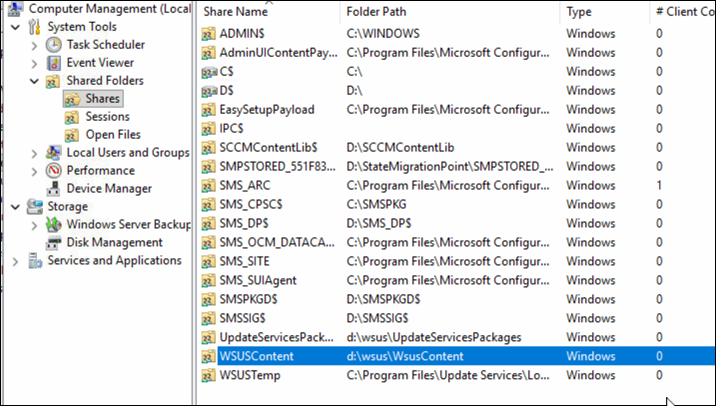Viewport: 716px width, 406px height.
Task: Collapse the System Tools tree node
Action: coord(16,27)
